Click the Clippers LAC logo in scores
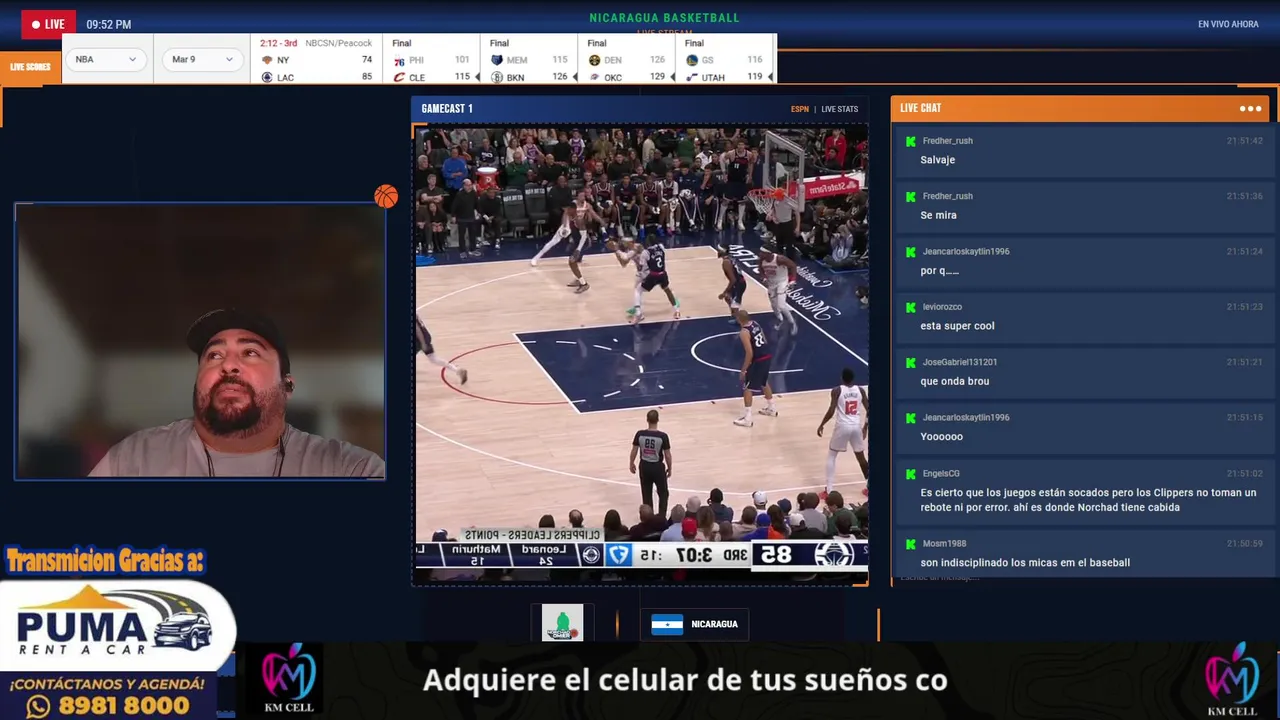Image resolution: width=1280 pixels, height=720 pixels. pos(267,77)
